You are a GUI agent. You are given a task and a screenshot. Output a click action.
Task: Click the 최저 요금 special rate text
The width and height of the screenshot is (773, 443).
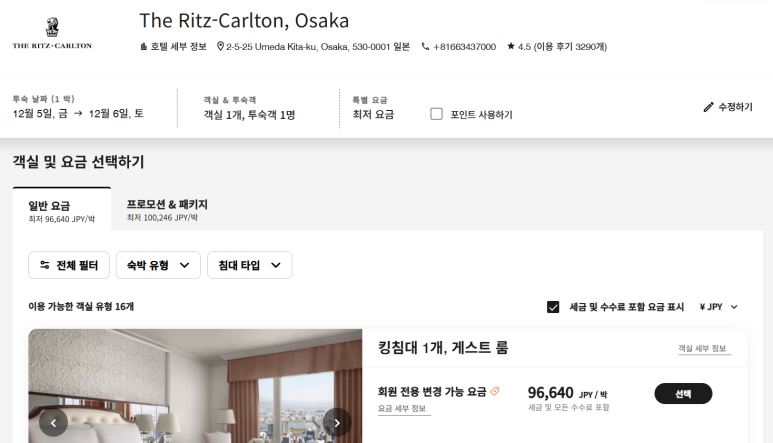(x=373, y=114)
